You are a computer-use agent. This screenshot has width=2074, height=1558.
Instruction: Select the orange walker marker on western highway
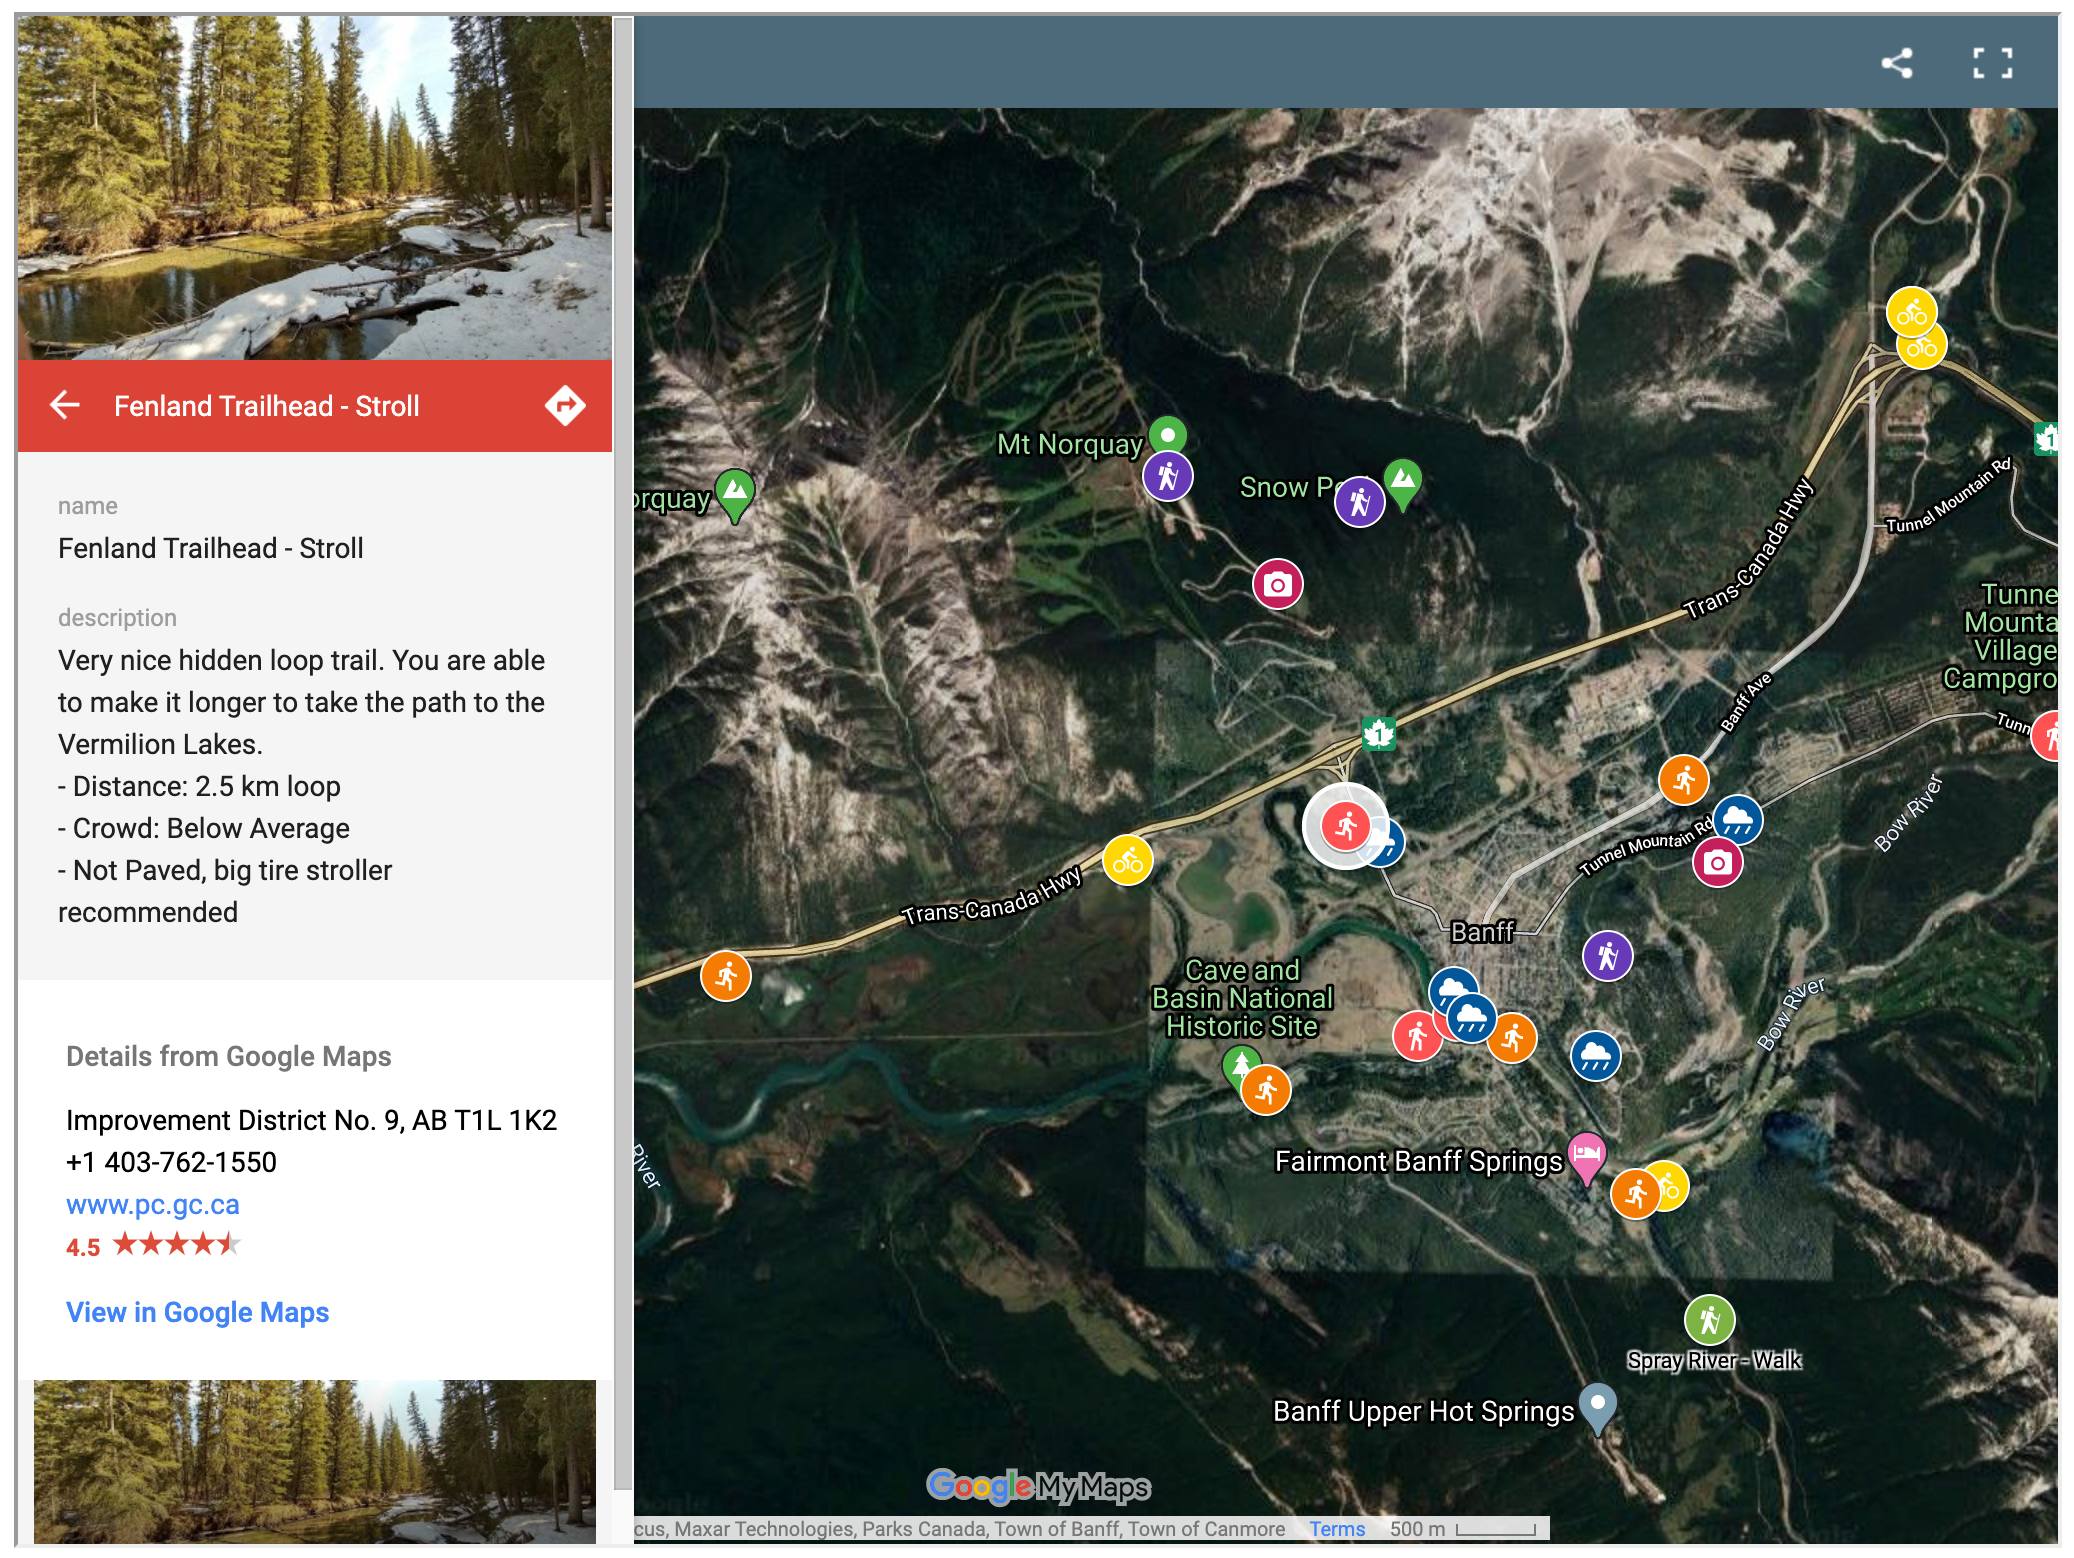click(x=726, y=975)
